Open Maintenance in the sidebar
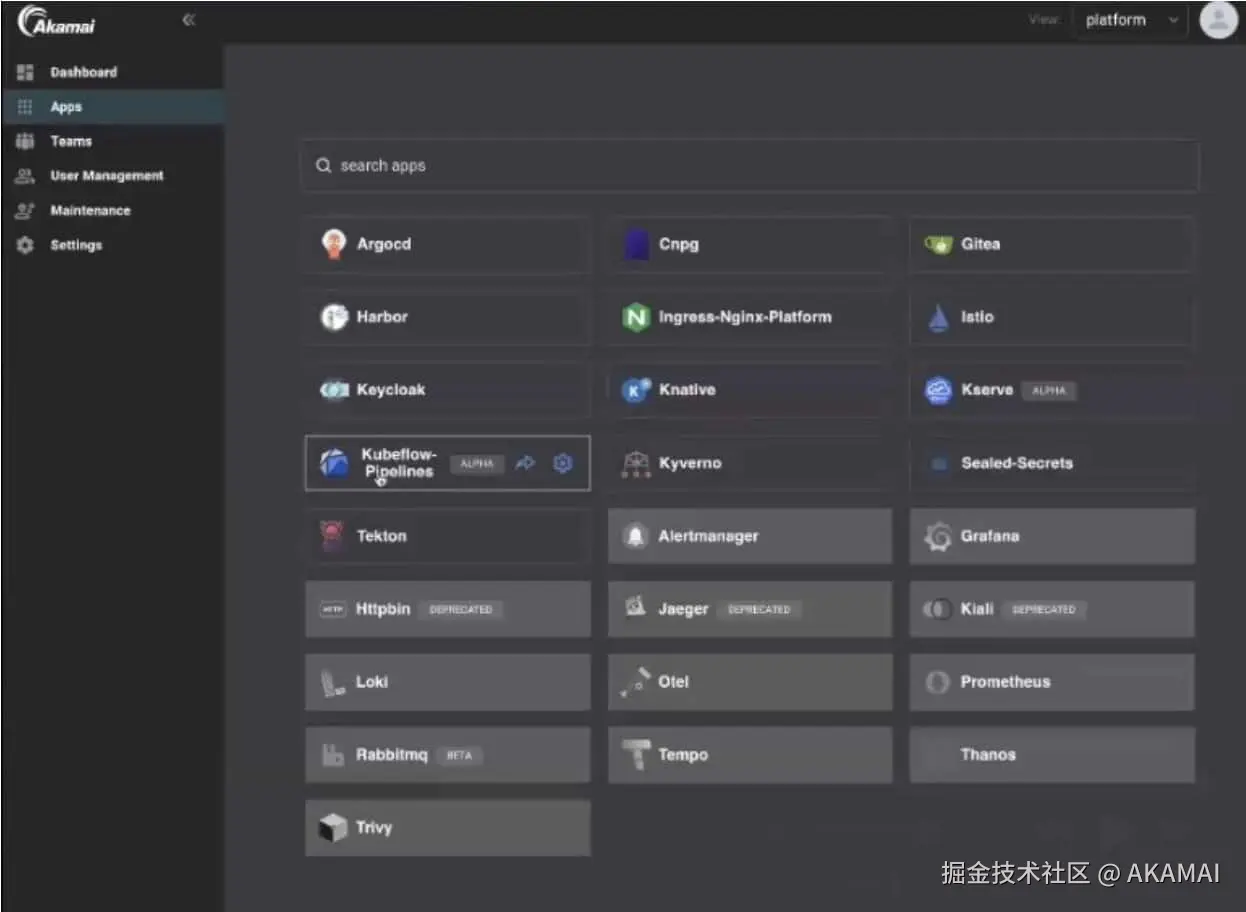 112,210
